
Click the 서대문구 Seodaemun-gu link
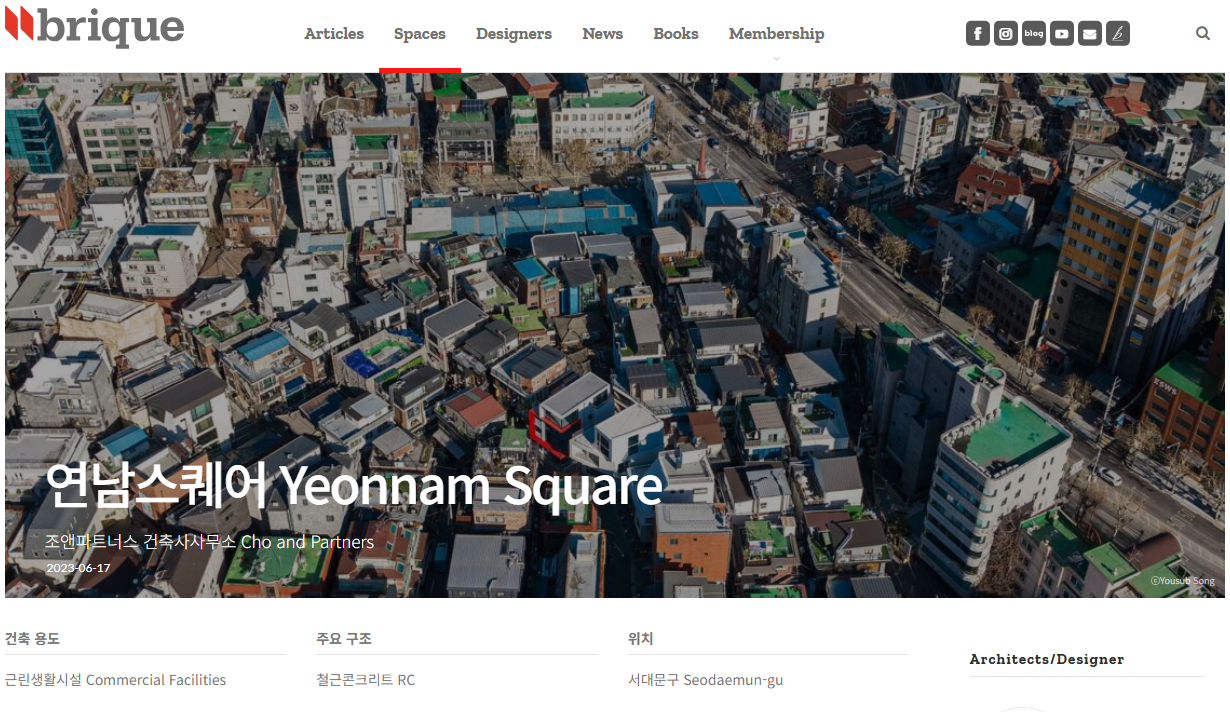pyautogui.click(x=706, y=680)
